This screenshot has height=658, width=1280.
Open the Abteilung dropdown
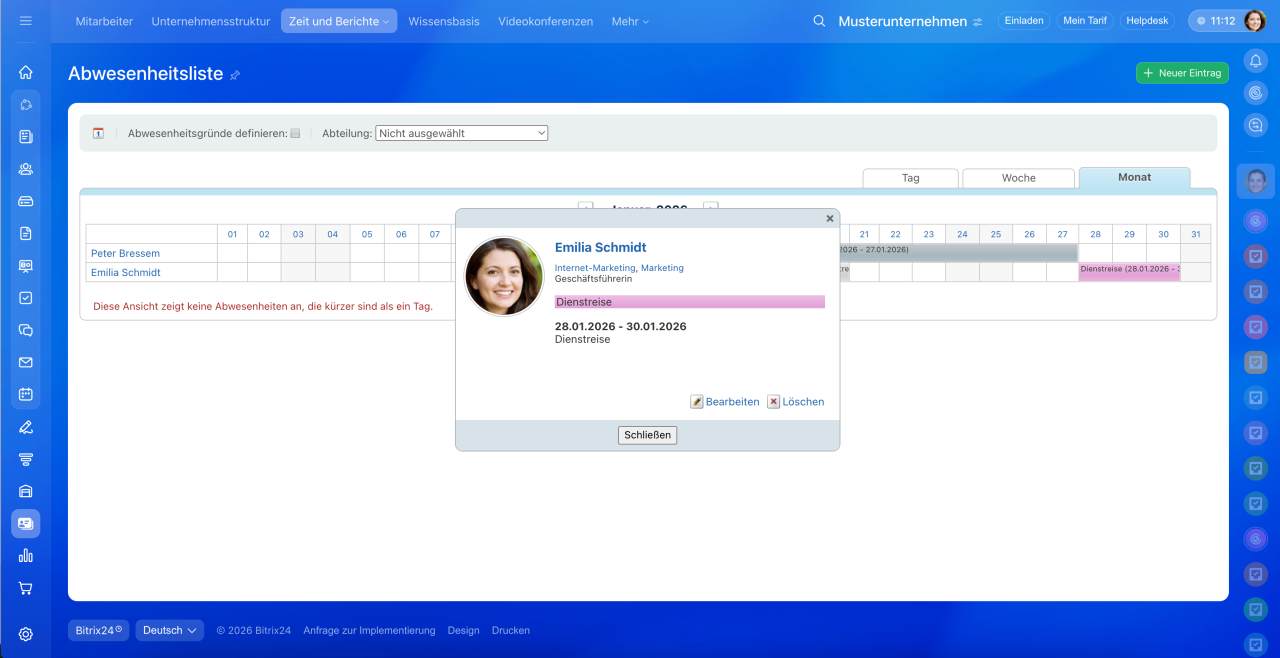(461, 133)
